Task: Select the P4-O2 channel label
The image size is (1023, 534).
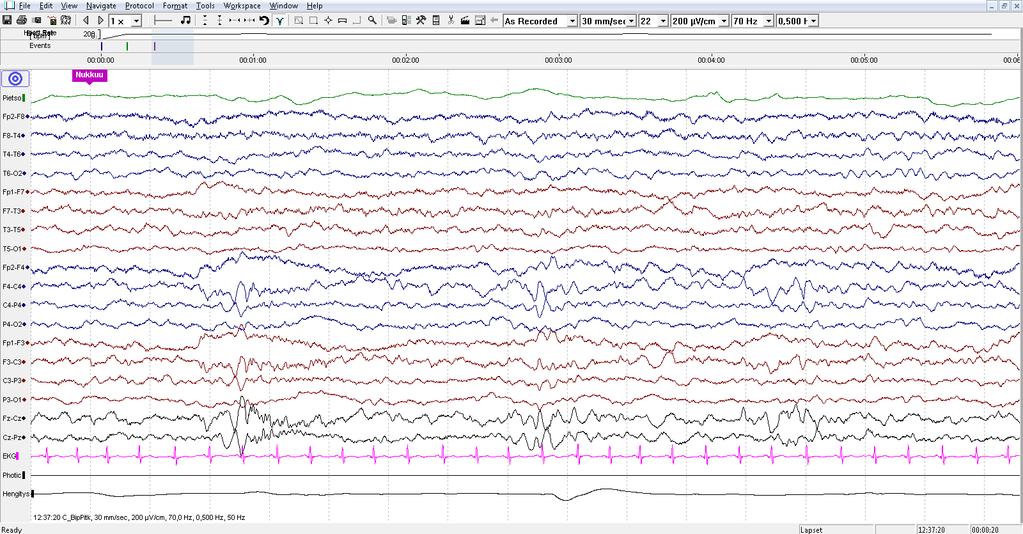Action: coord(14,324)
